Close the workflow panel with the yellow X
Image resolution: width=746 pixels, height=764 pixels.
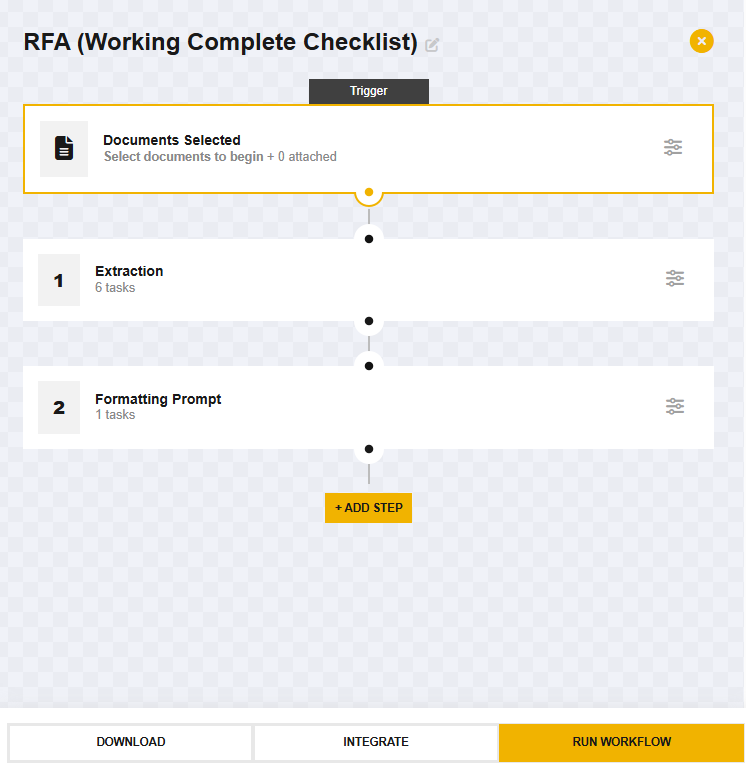click(701, 41)
